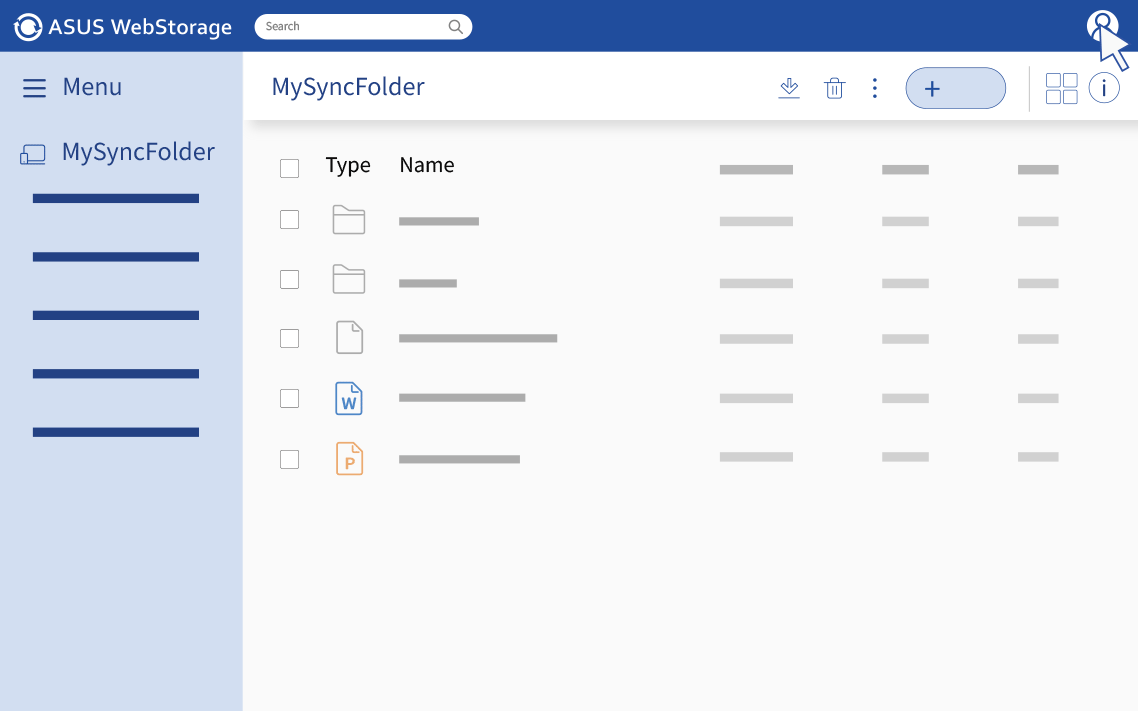Sort by the Name column header

(427, 165)
